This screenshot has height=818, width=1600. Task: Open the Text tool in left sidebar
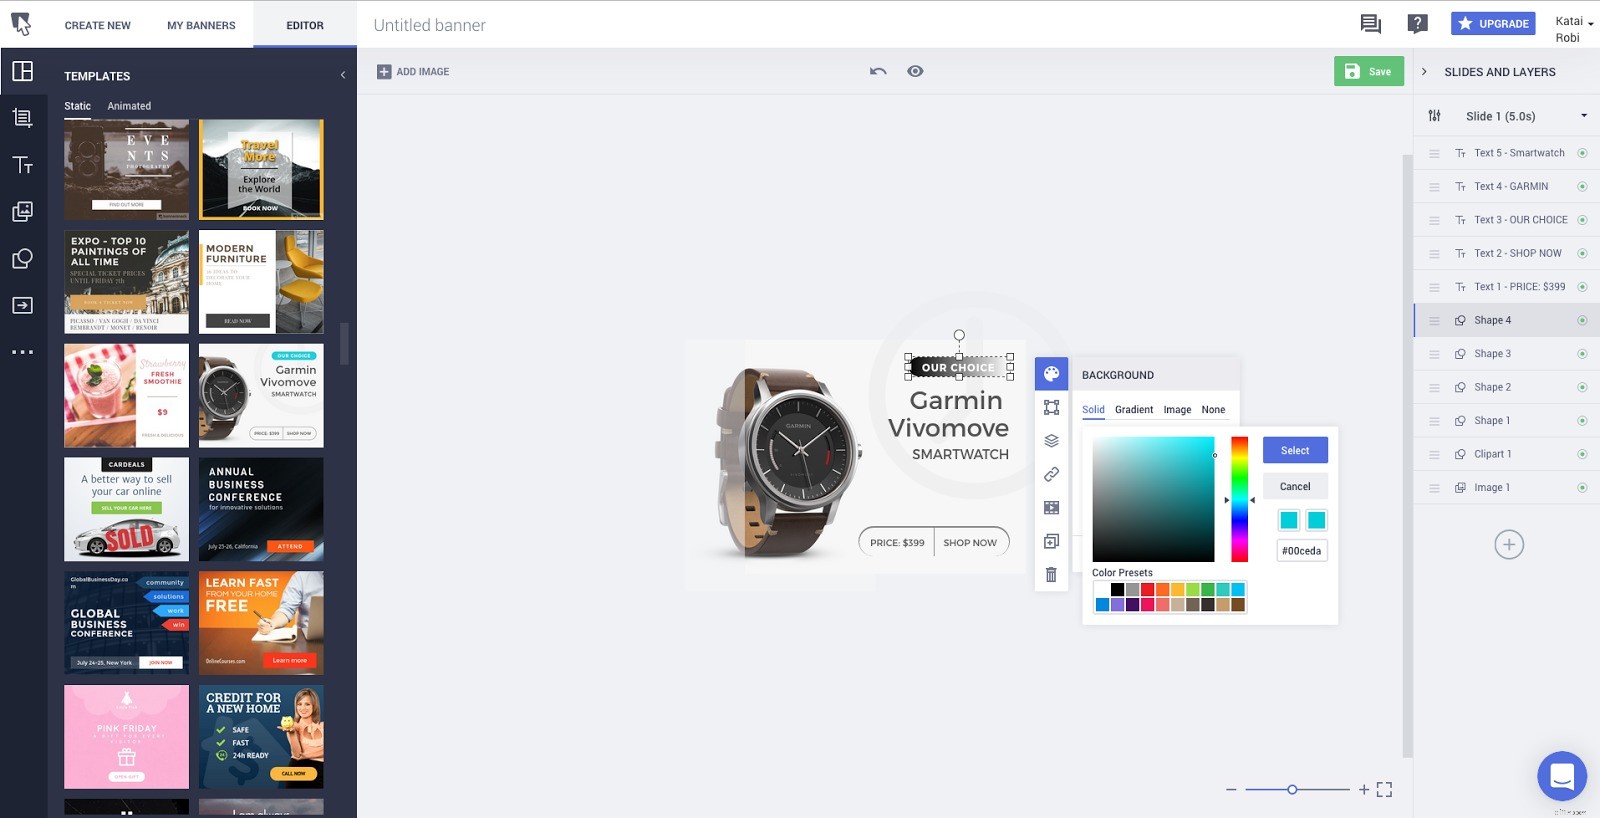click(22, 165)
